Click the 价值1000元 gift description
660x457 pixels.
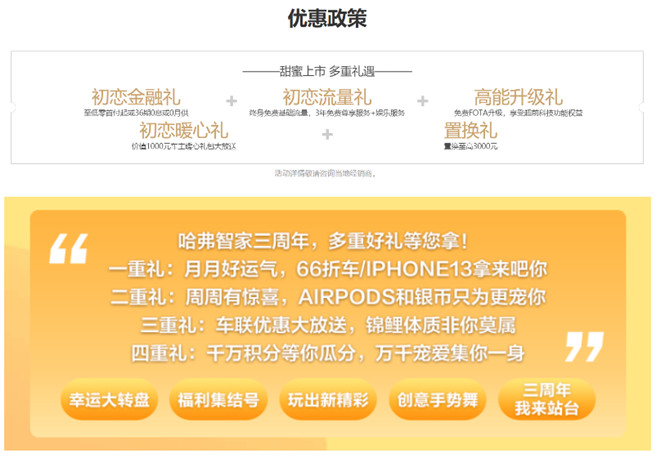point(184,146)
